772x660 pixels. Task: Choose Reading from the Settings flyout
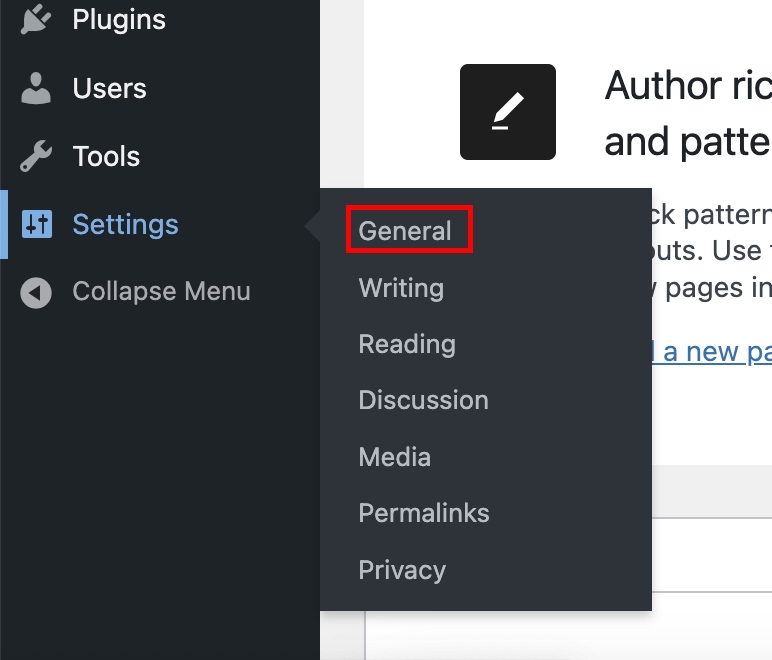[x=407, y=344]
